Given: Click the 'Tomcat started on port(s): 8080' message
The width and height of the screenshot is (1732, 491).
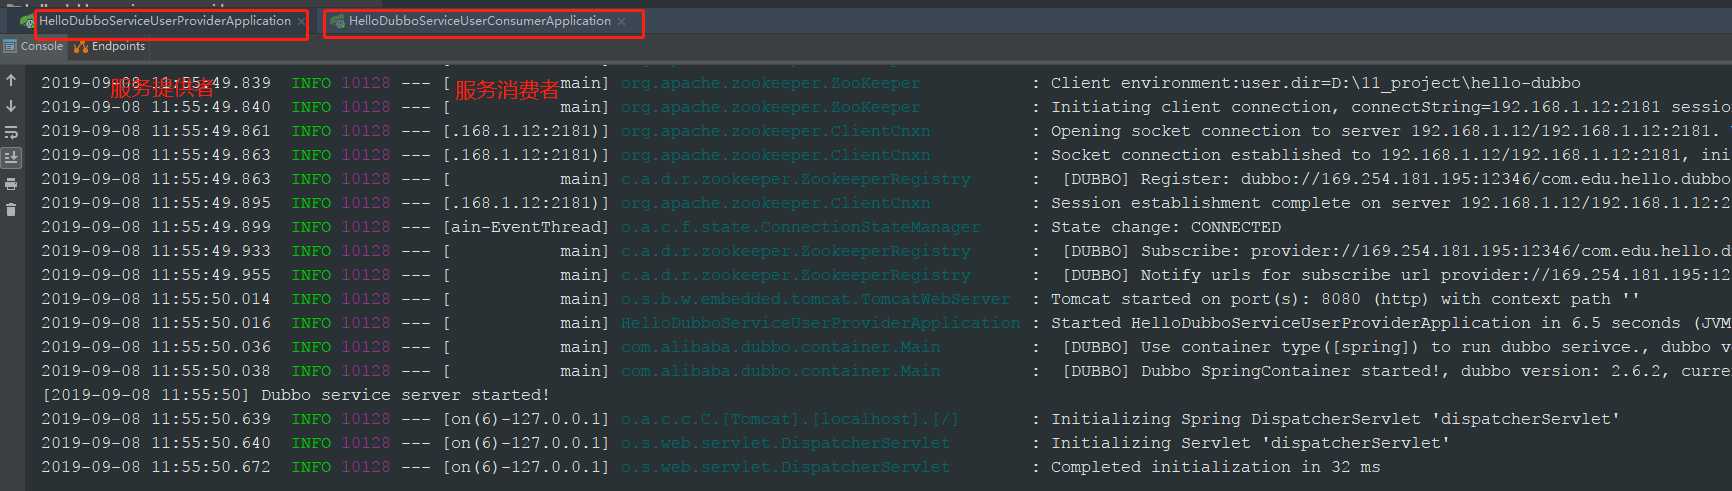Looking at the screenshot, I should click(1345, 299).
